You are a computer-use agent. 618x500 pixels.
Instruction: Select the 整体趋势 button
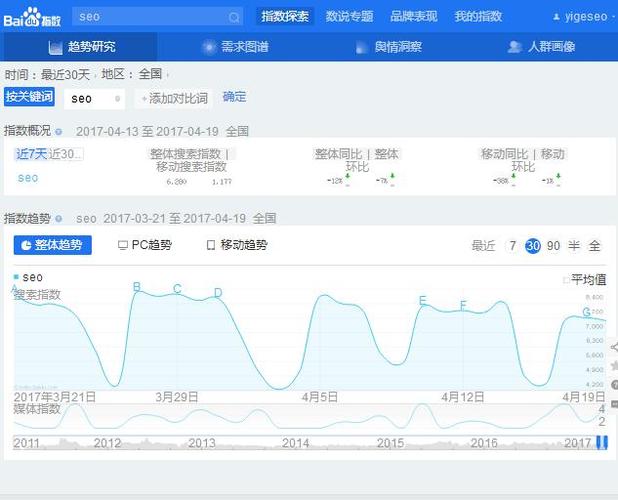tap(53, 245)
